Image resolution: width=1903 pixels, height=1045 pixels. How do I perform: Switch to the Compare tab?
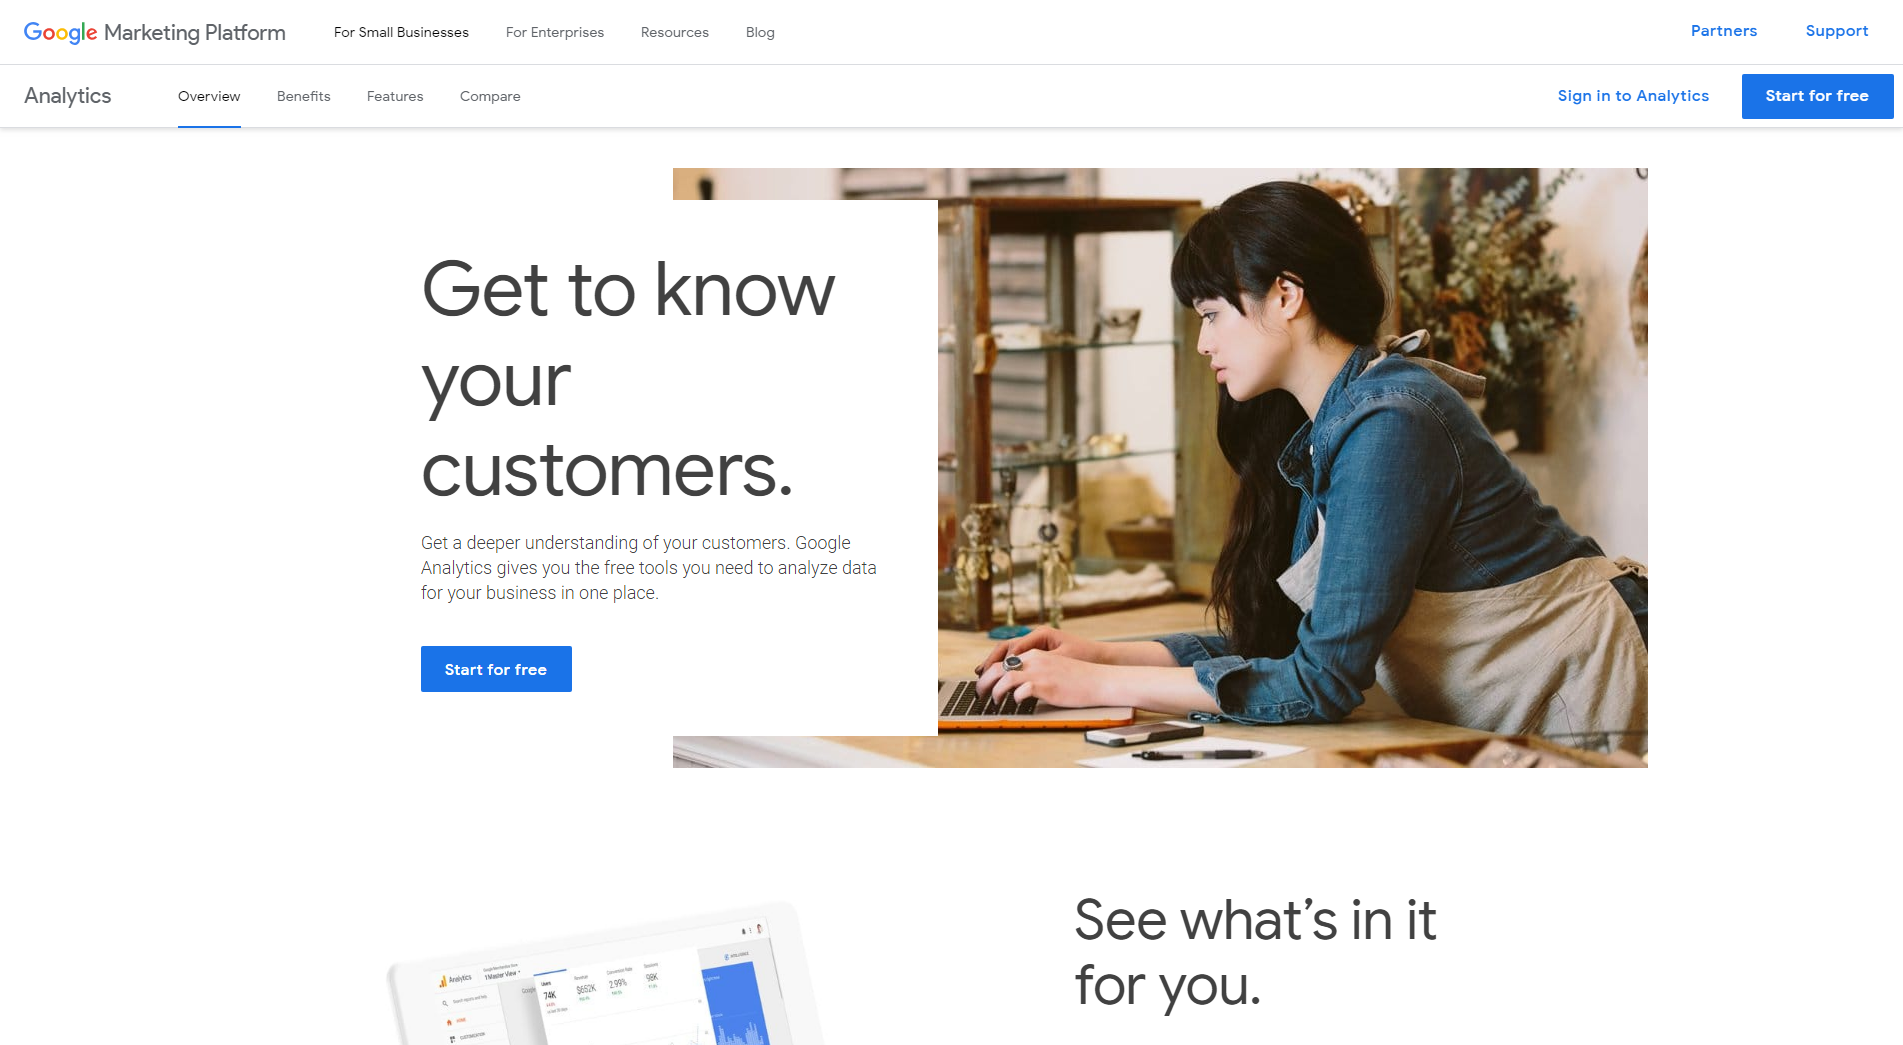pos(490,96)
